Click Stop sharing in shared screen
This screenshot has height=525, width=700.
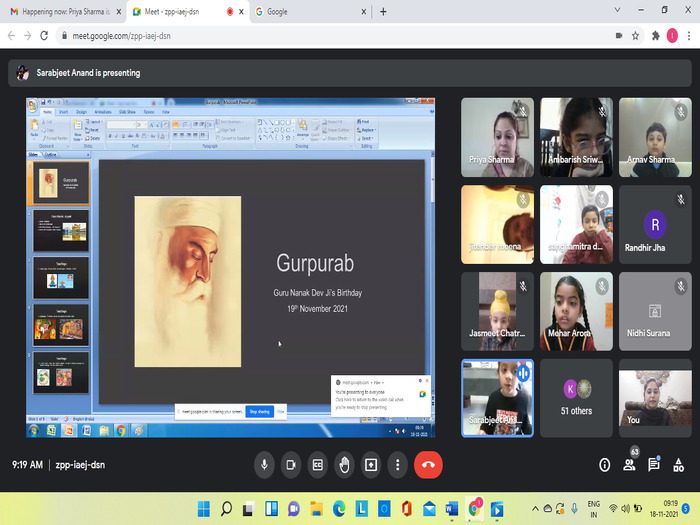pyautogui.click(x=259, y=412)
